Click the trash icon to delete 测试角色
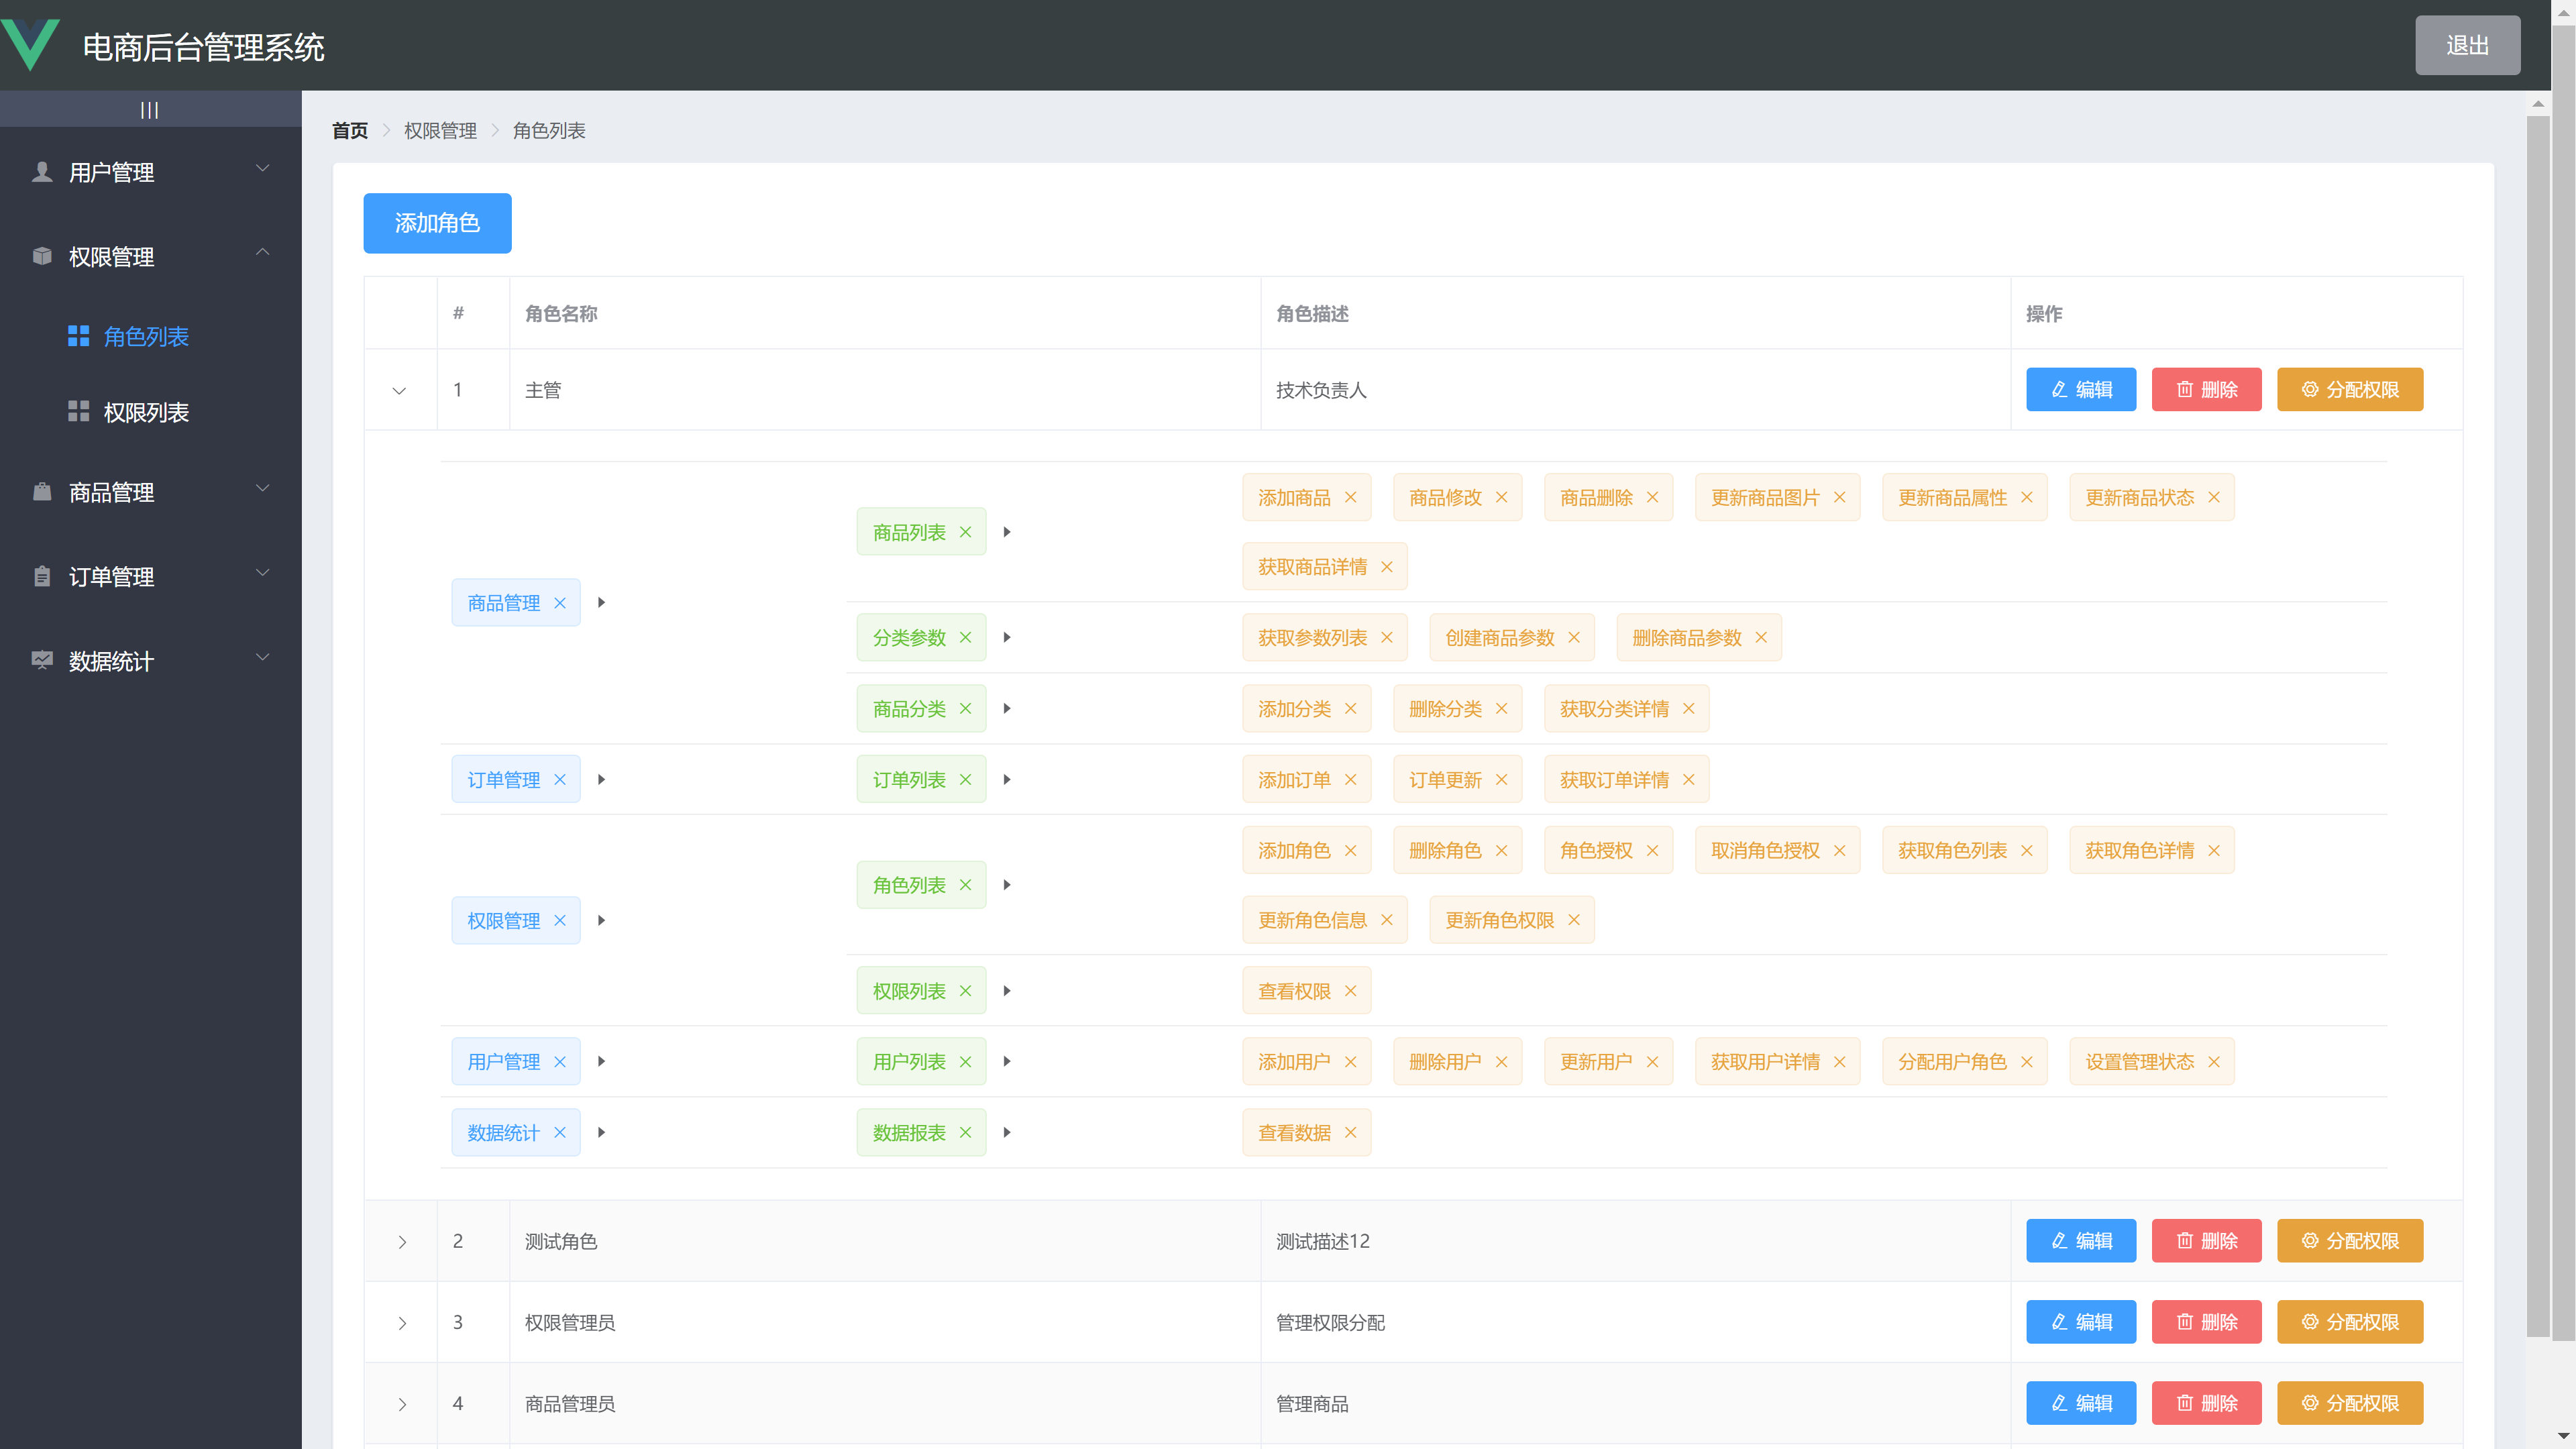 (2186, 1241)
